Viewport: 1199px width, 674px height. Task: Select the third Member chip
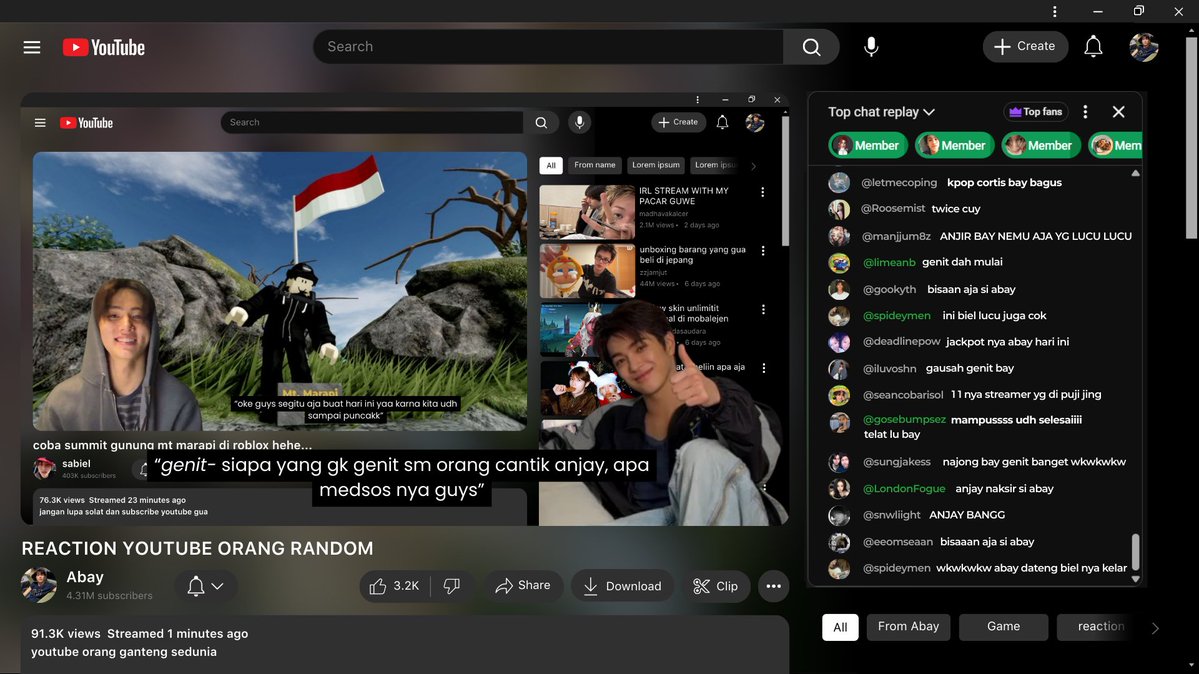pos(1041,145)
